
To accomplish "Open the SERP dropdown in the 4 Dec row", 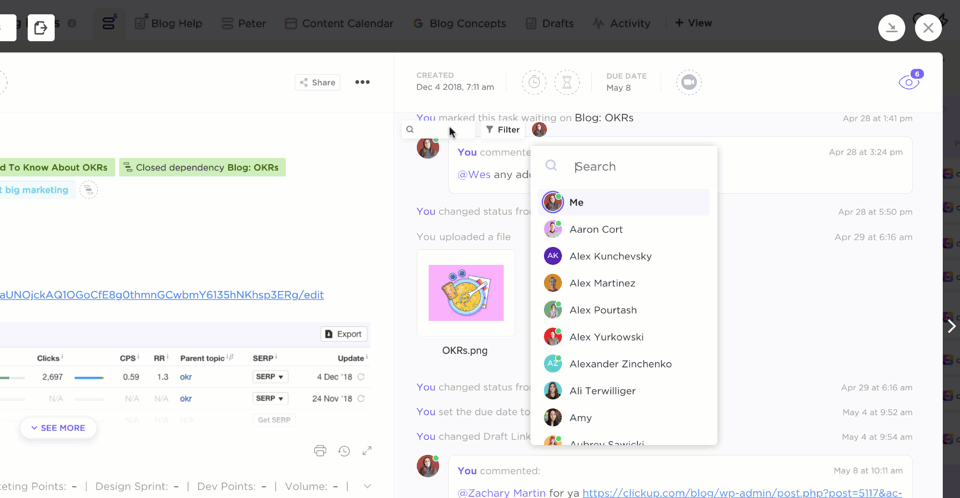I will coord(270,377).
